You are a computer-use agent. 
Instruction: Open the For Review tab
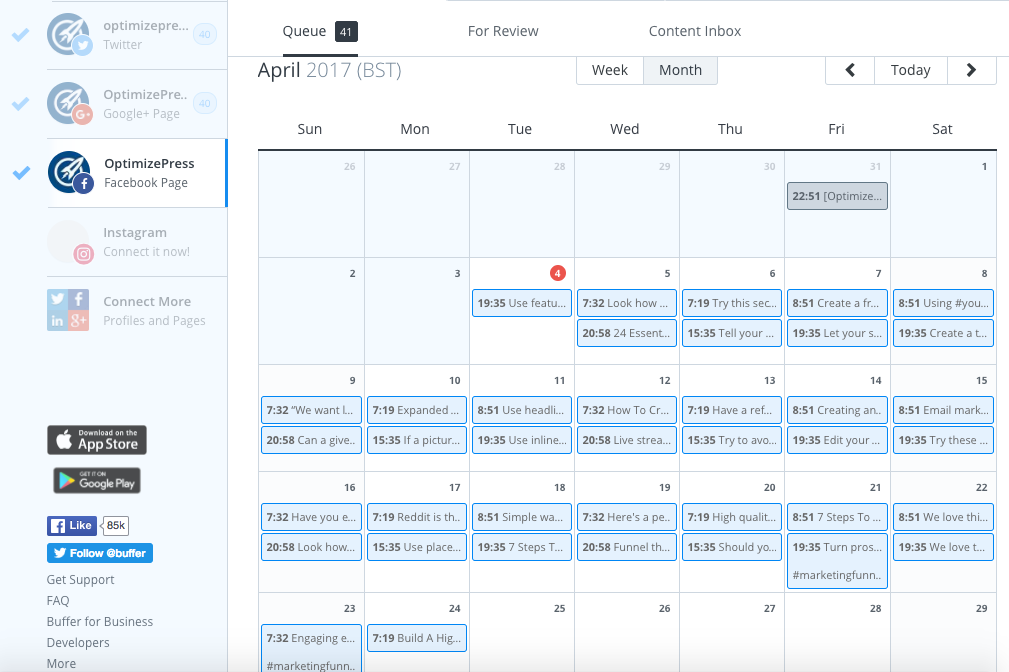[x=503, y=31]
